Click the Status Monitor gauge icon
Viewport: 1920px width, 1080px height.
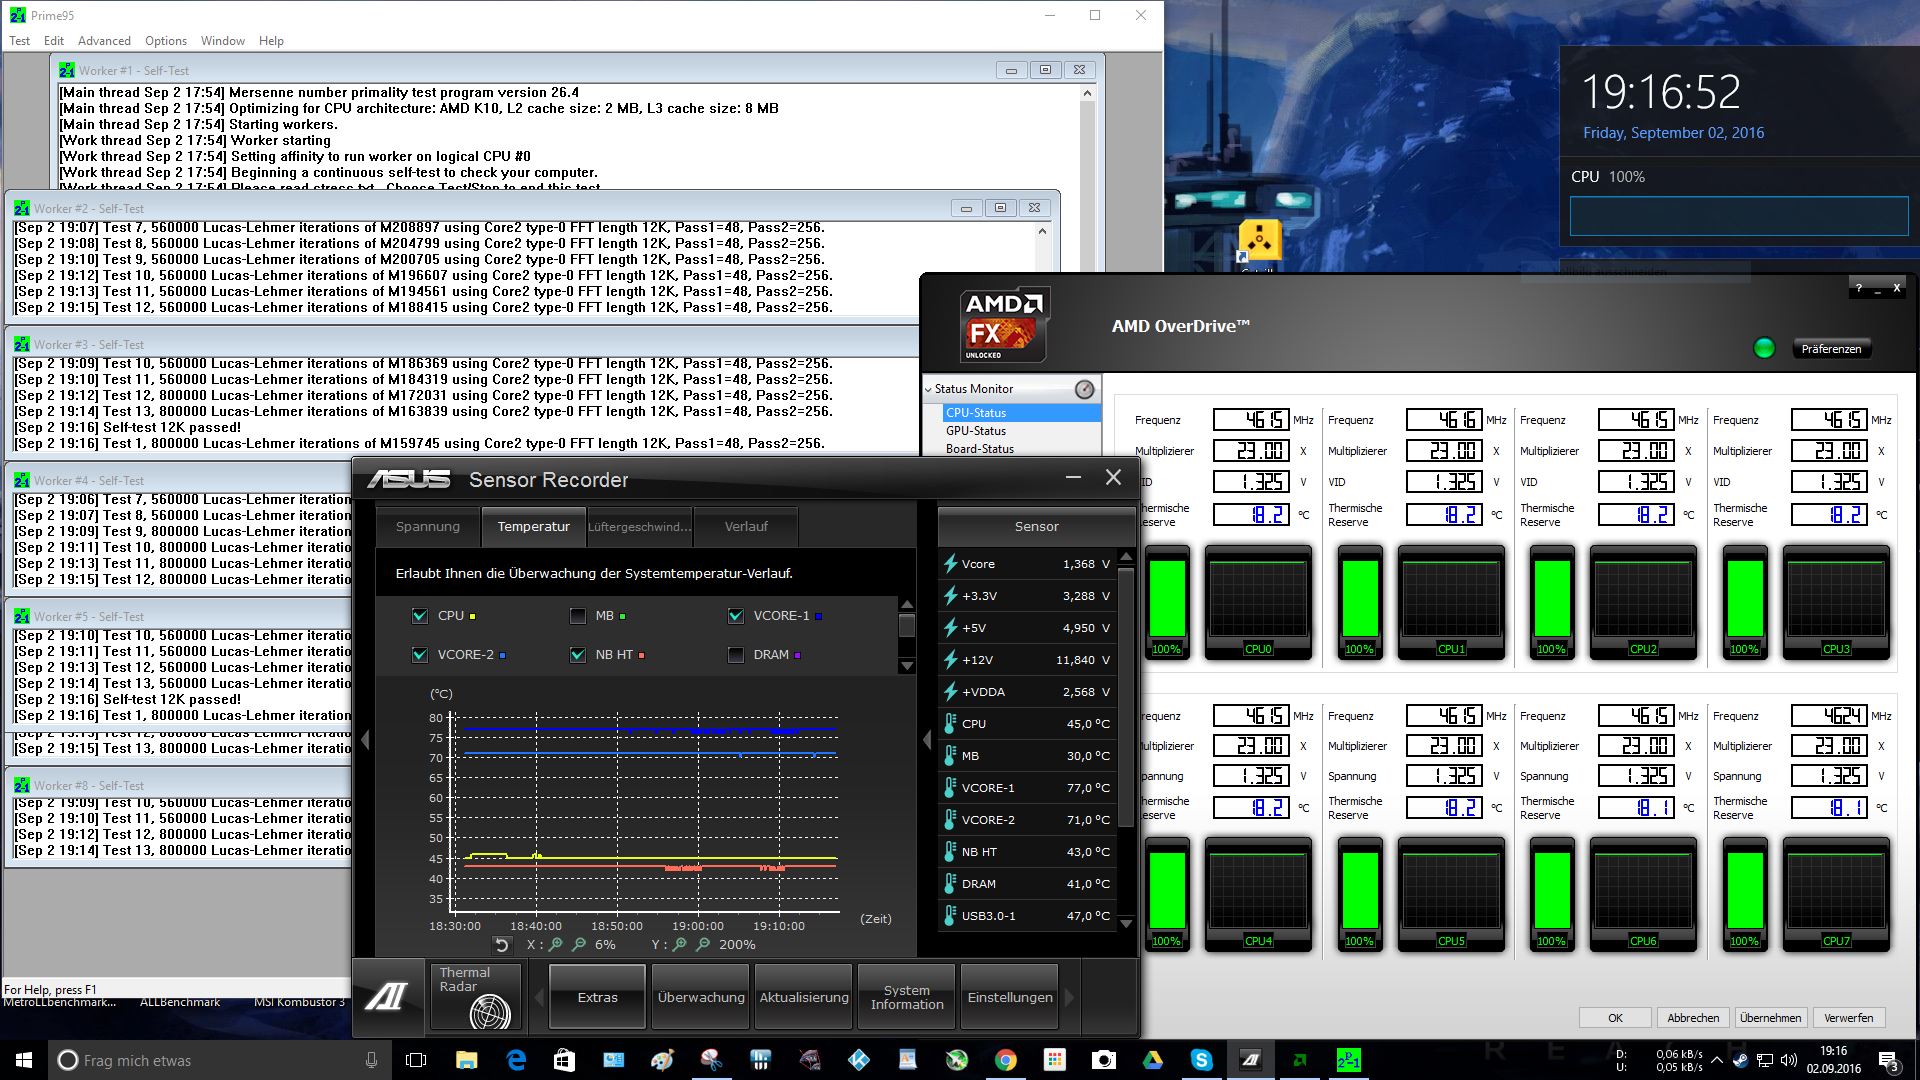1084,389
